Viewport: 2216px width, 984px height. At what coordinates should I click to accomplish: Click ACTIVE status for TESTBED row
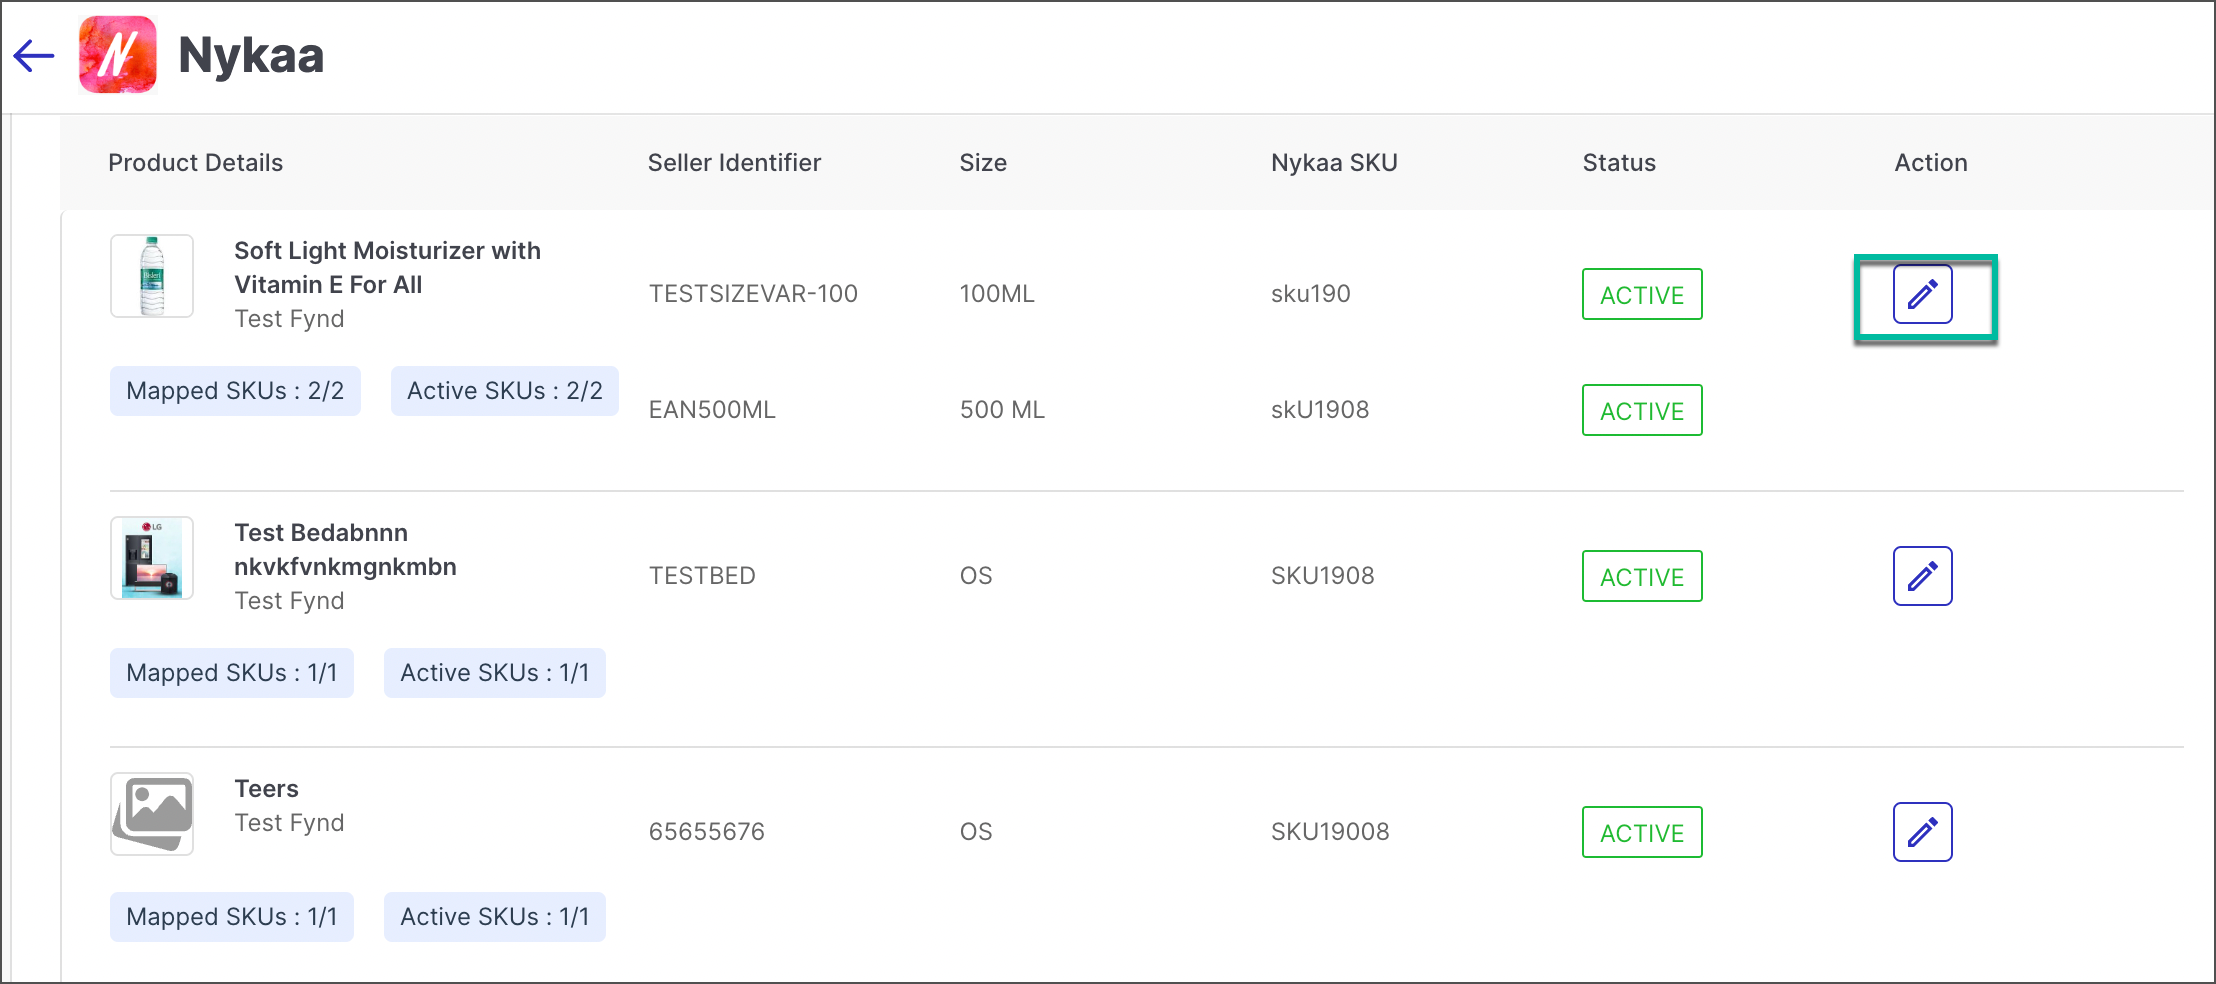(1641, 576)
